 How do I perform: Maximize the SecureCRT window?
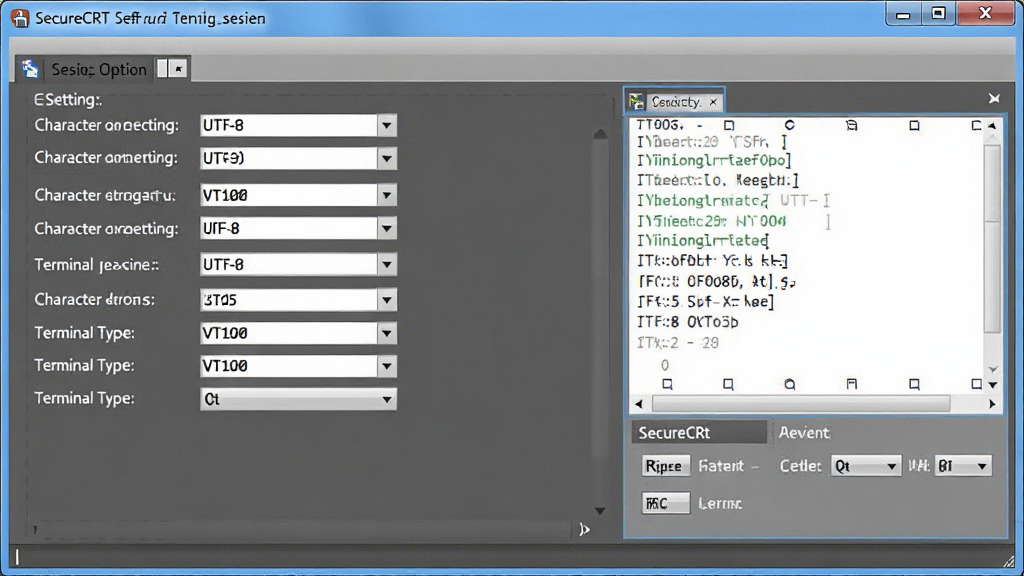coord(938,14)
